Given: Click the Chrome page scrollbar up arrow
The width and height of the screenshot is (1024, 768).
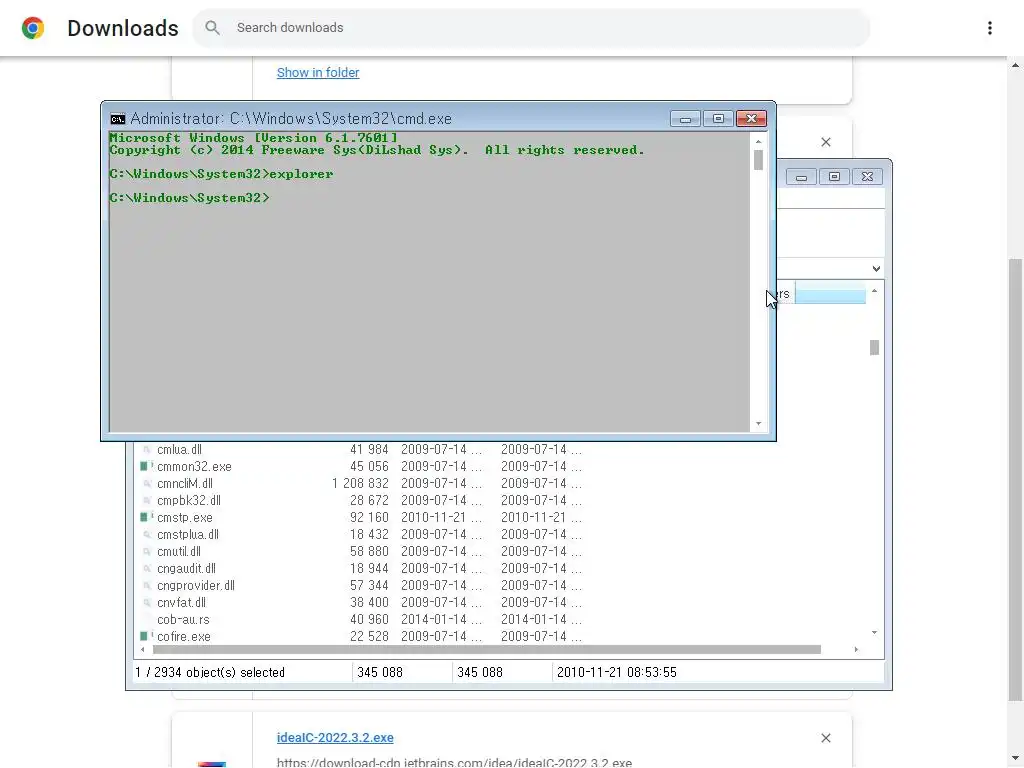Looking at the screenshot, I should coord(1015,65).
